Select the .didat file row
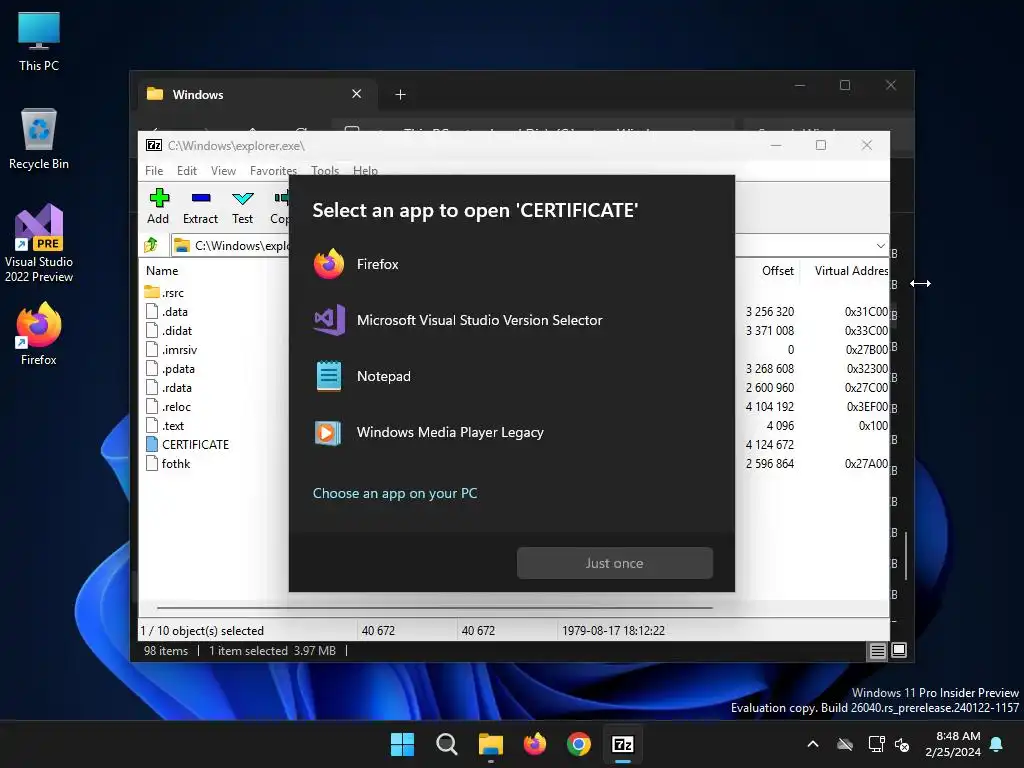 click(168, 330)
